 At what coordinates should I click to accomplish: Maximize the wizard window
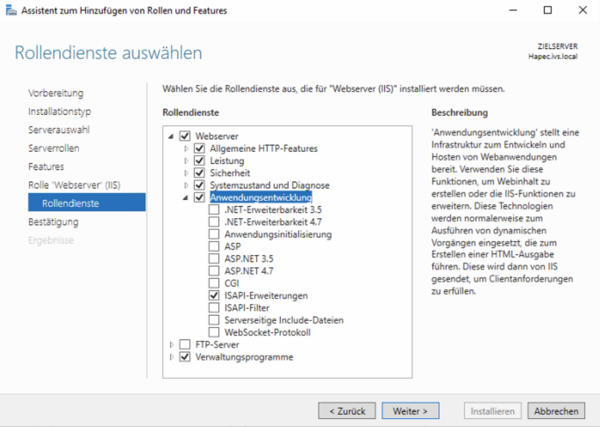548,10
